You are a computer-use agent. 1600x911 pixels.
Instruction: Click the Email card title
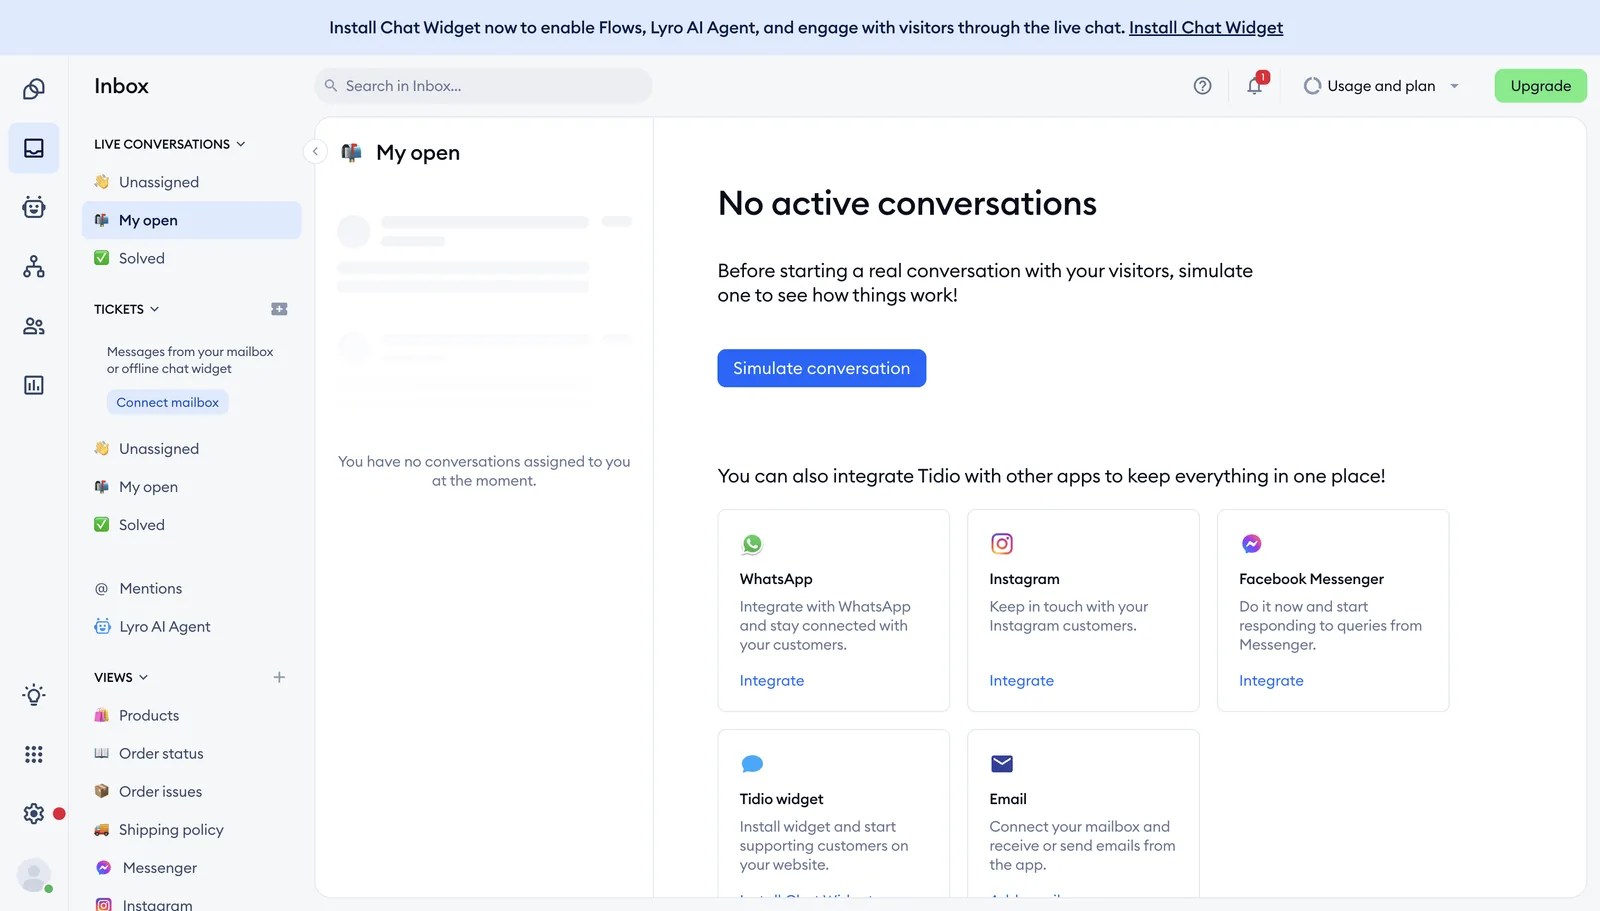(x=1008, y=799)
